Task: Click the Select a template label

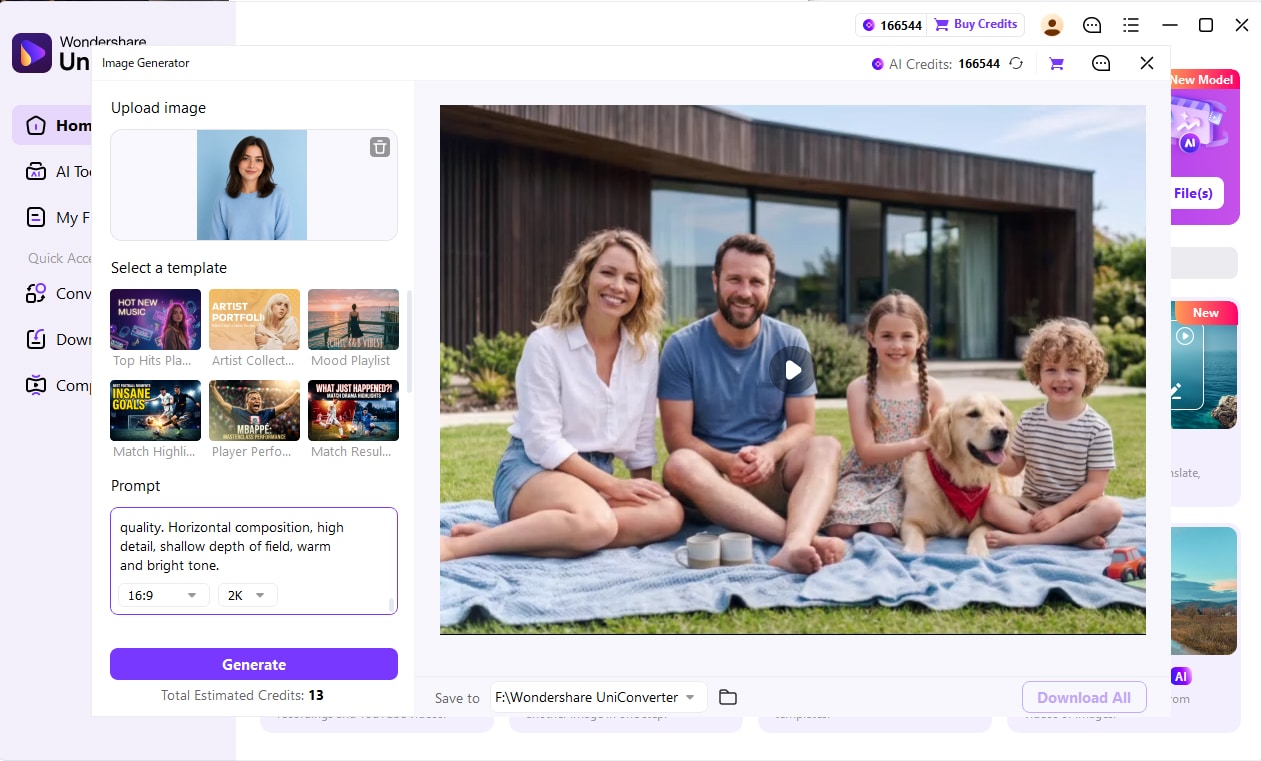Action: pos(169,268)
